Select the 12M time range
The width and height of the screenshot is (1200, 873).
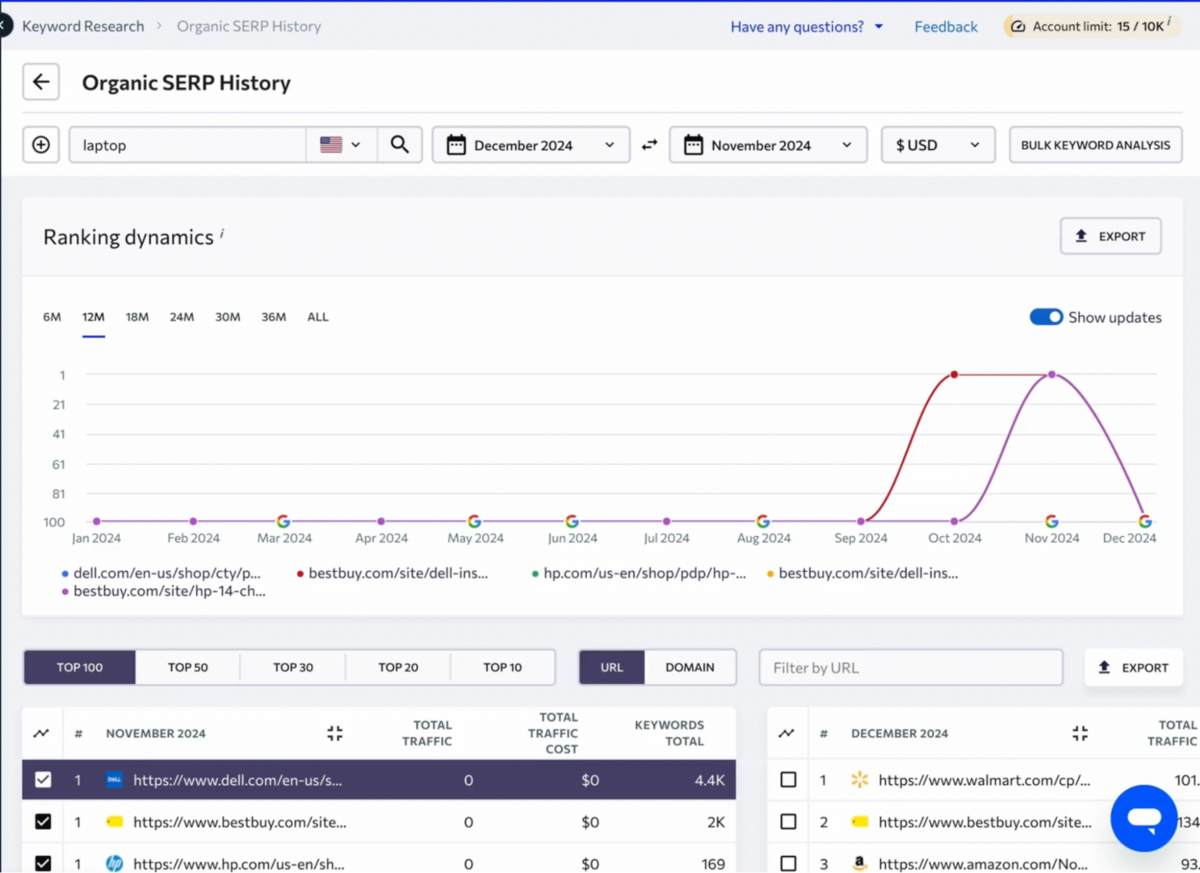tap(93, 317)
